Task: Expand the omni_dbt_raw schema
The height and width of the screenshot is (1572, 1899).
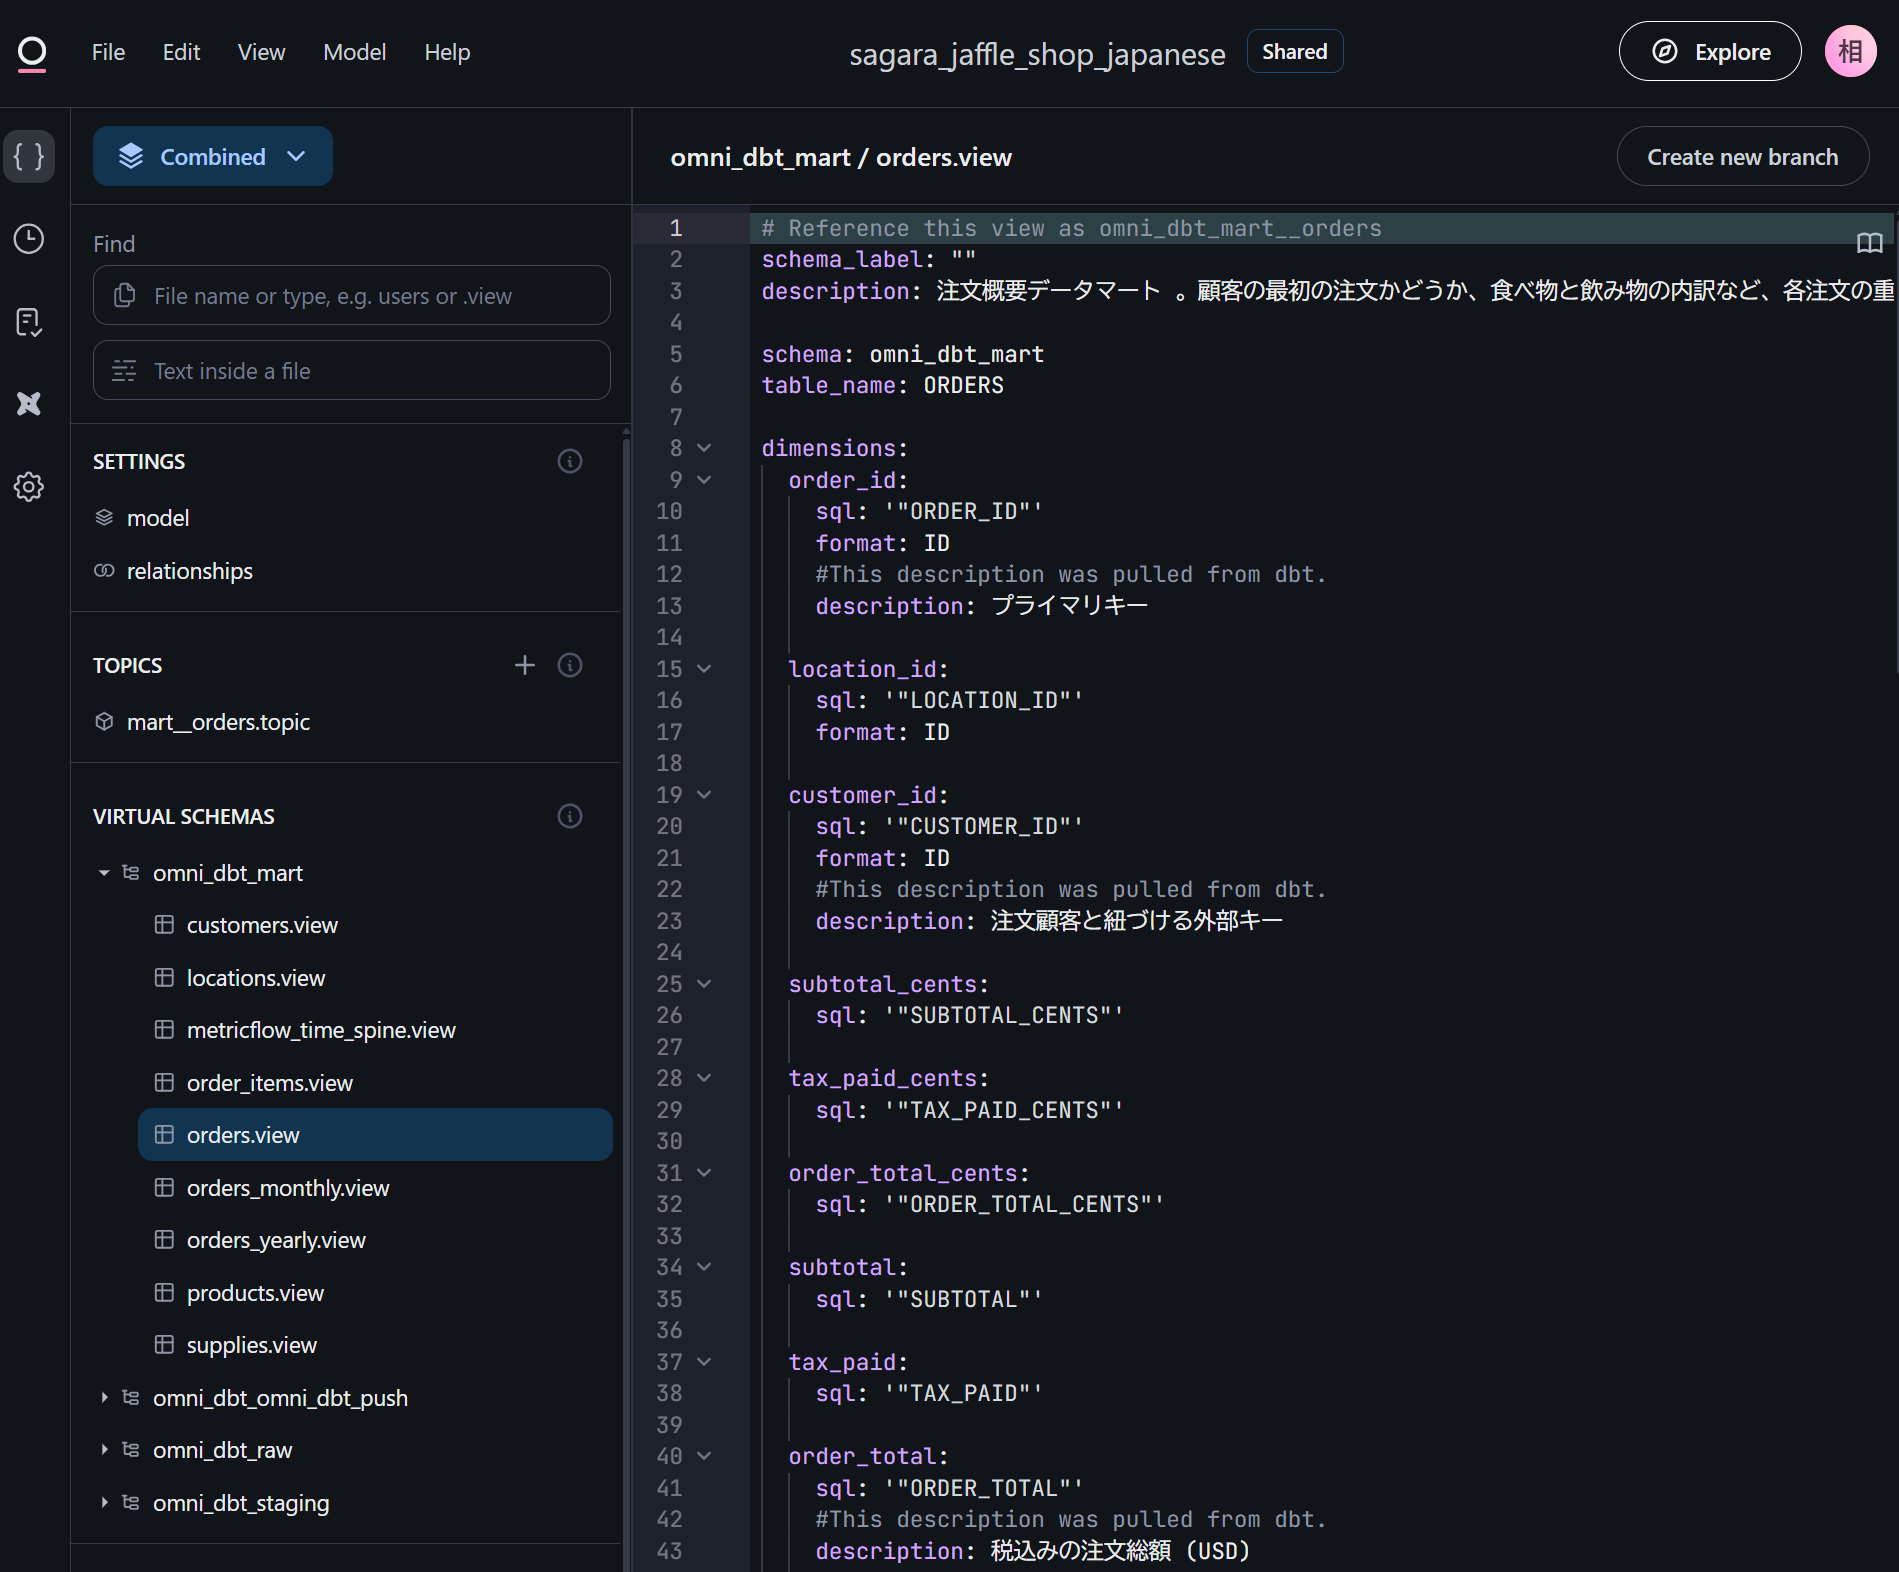Action: (x=104, y=1450)
